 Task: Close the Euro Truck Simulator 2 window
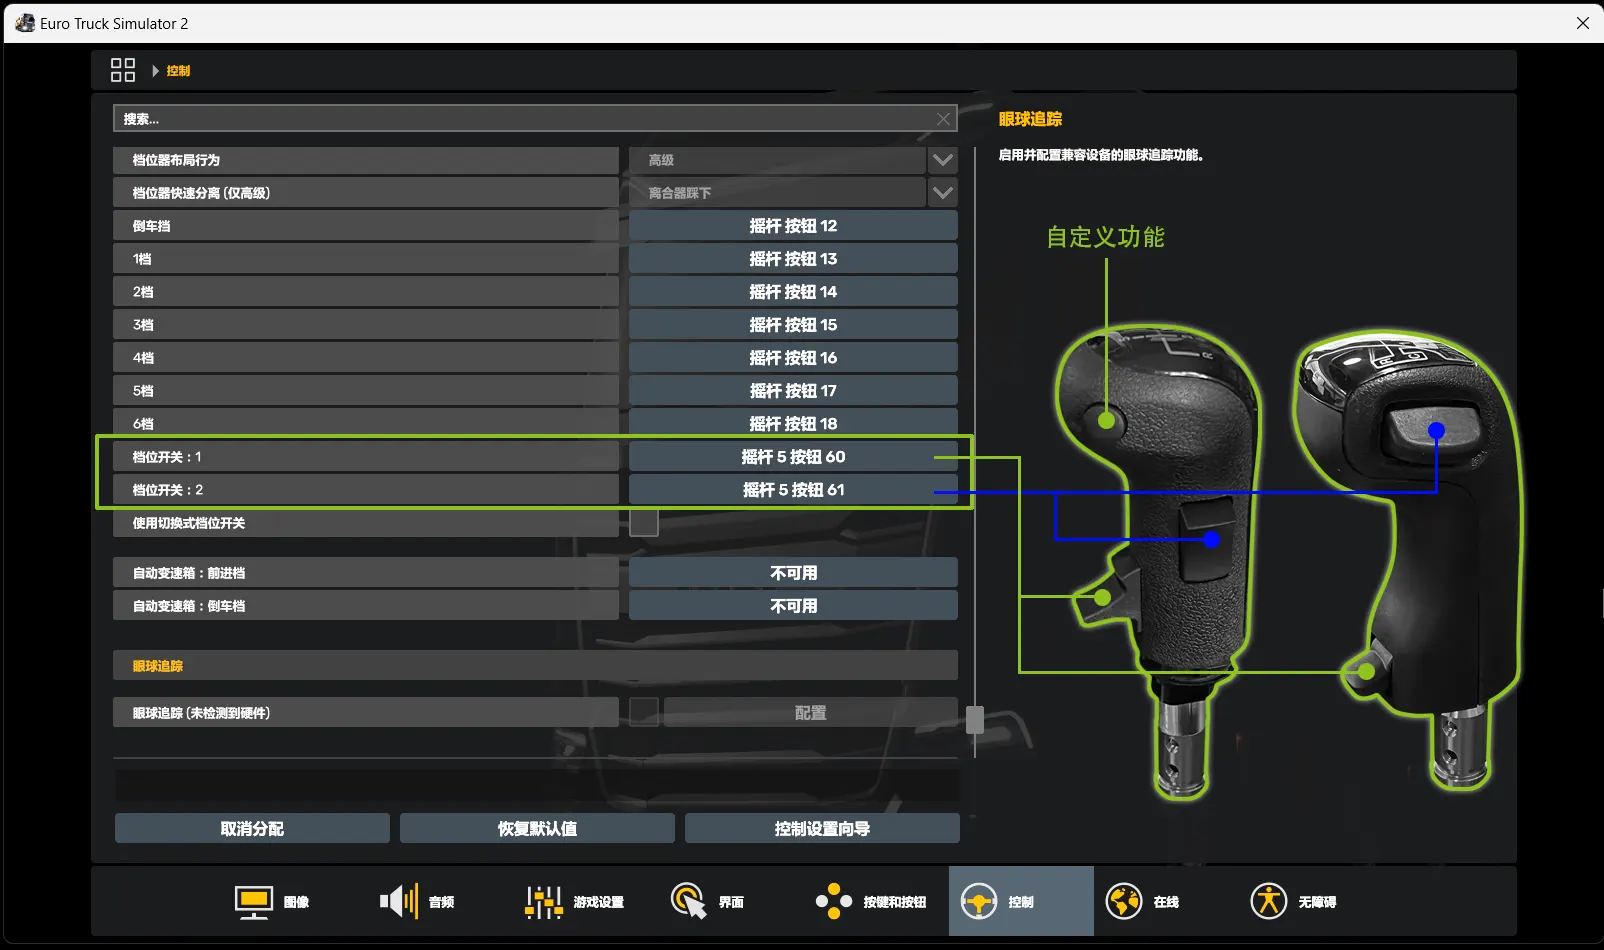1582,23
